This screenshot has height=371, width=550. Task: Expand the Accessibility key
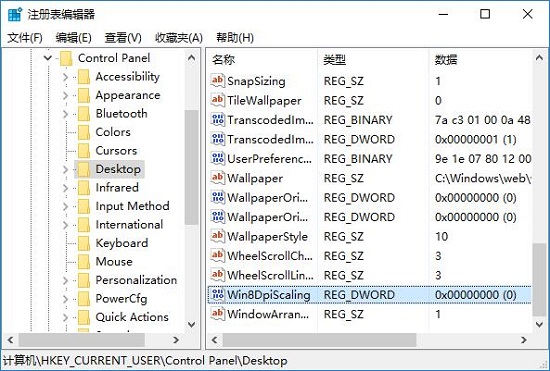66,77
